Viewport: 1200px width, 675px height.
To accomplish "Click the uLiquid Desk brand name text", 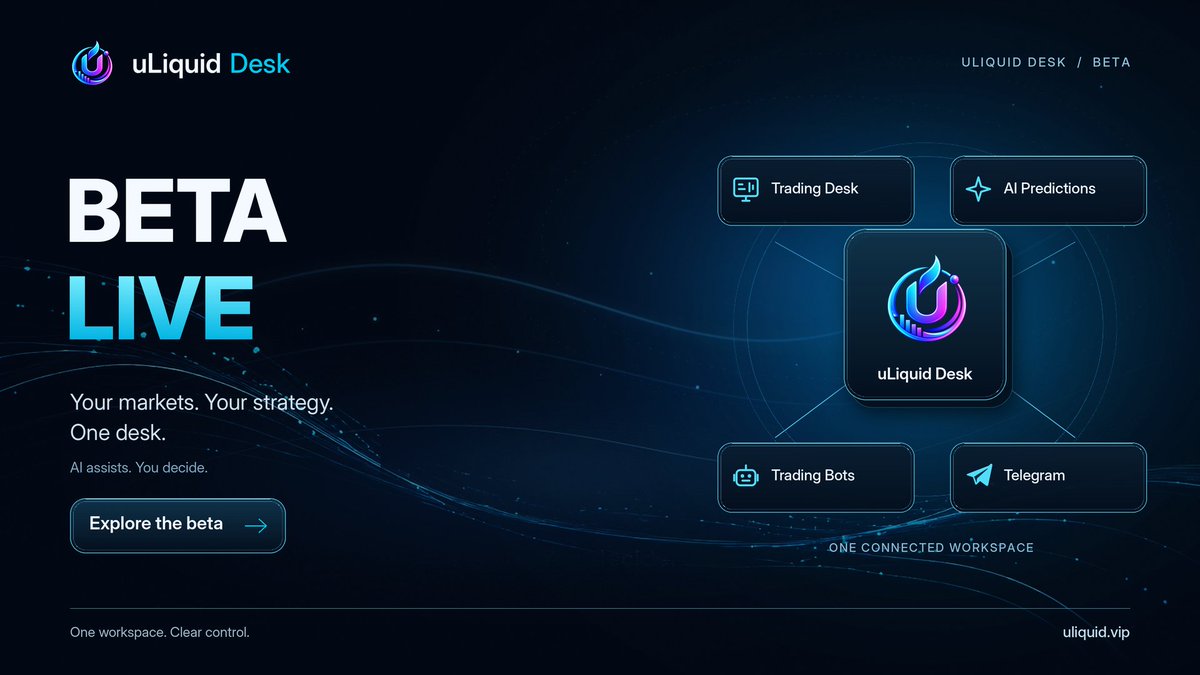I will click(x=211, y=65).
